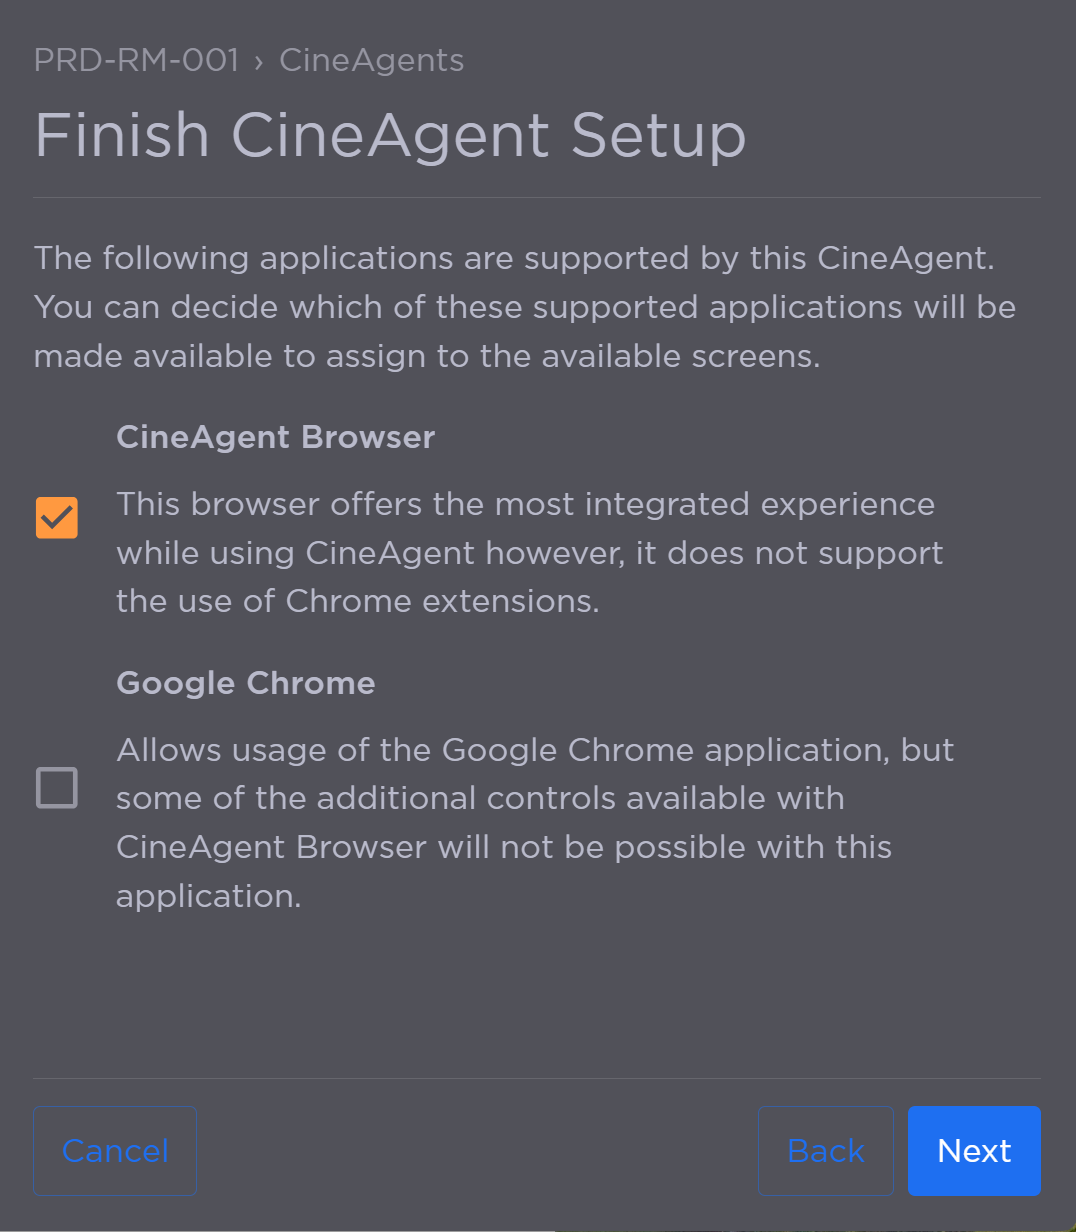
Task: Tick the empty Google Chrome checkbox
Action: point(56,788)
